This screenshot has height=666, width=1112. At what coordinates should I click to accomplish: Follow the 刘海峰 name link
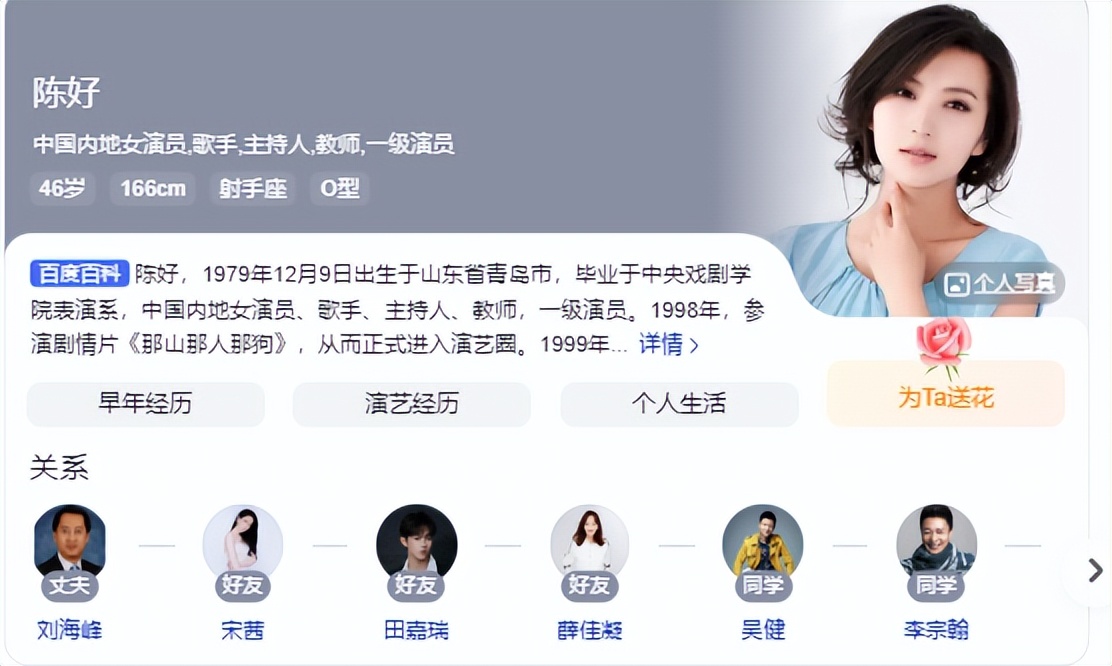pos(70,630)
